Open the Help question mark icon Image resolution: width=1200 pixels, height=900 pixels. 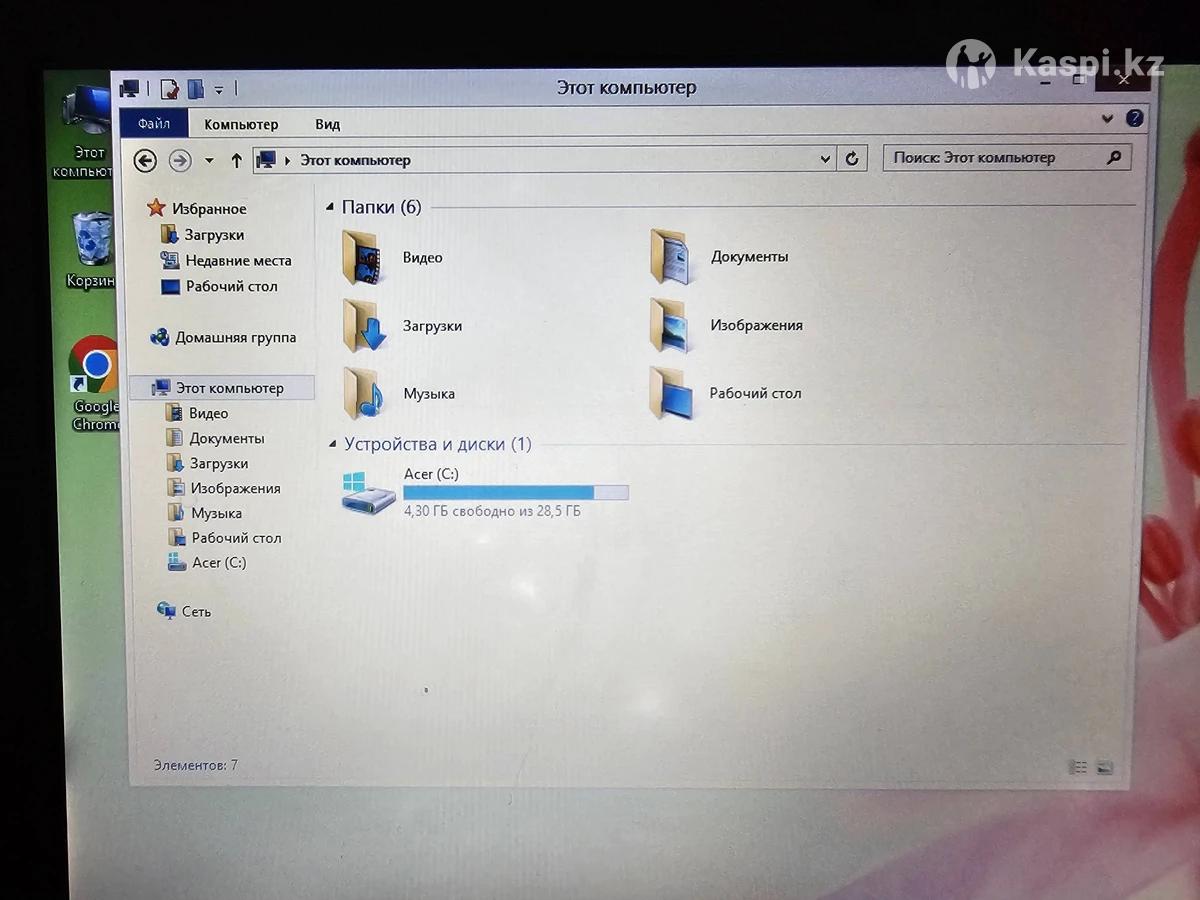tap(1134, 118)
